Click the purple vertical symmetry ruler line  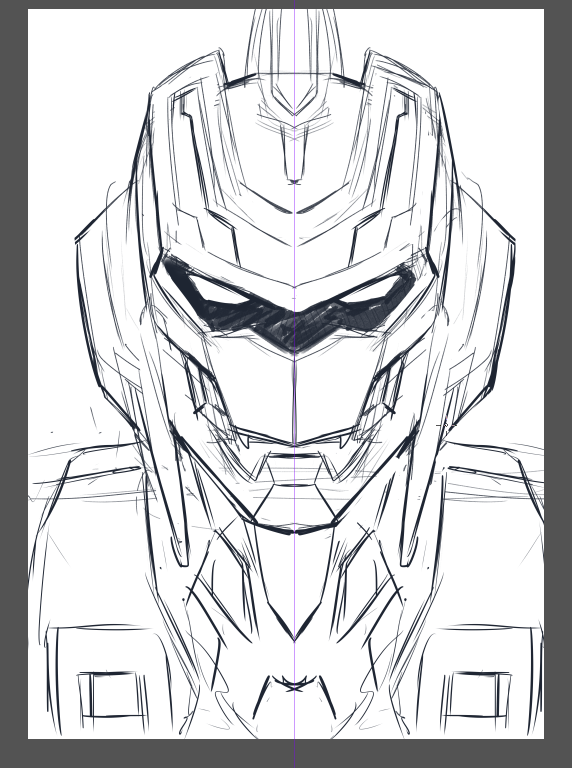(294, 384)
